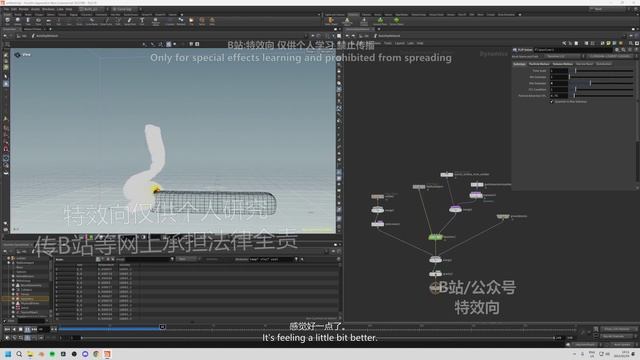
Task: Open Windows taskbar search
Action: pyautogui.click(x=19, y=354)
